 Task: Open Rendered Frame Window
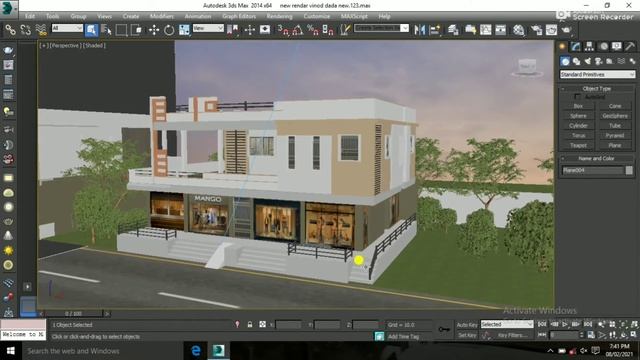click(x=551, y=30)
